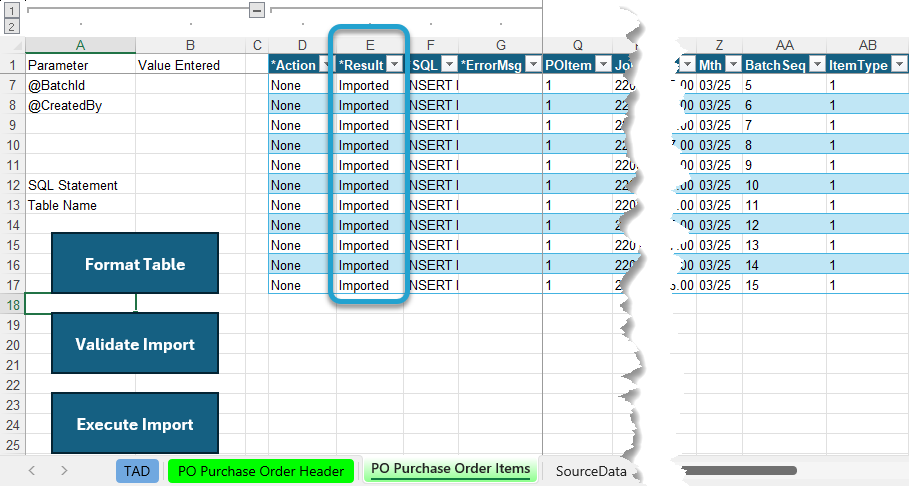Go to next sheet with right arrow
Viewport: 909px width, 486px height.
pyautogui.click(x=64, y=470)
